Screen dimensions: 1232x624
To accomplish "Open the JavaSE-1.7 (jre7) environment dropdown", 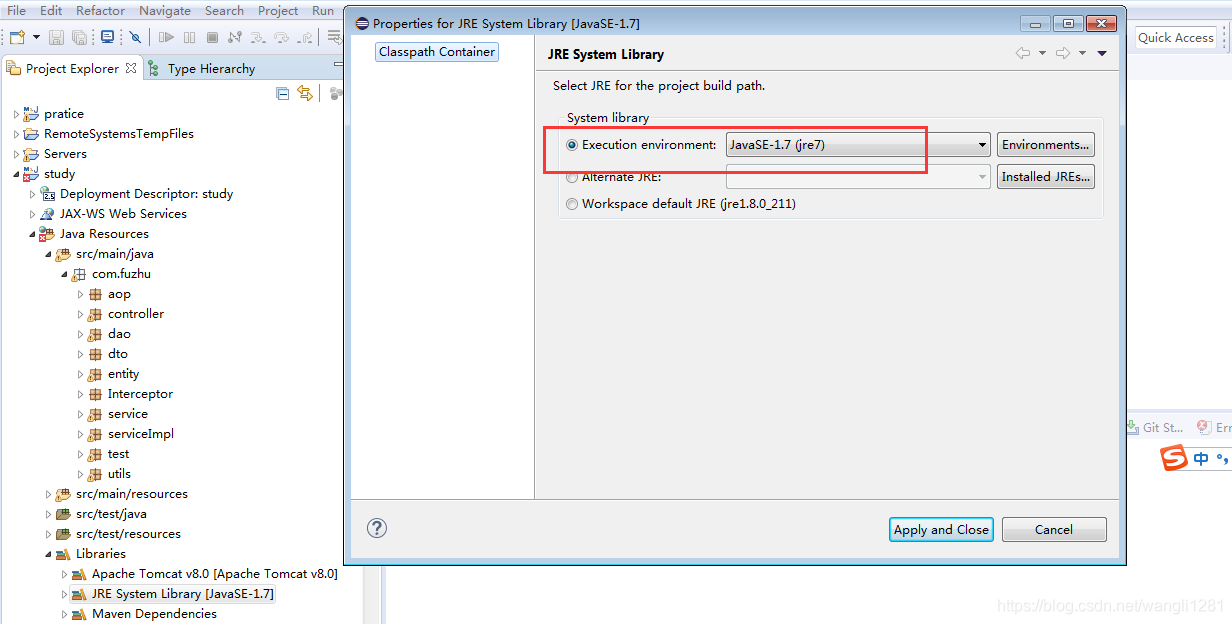I will point(858,145).
